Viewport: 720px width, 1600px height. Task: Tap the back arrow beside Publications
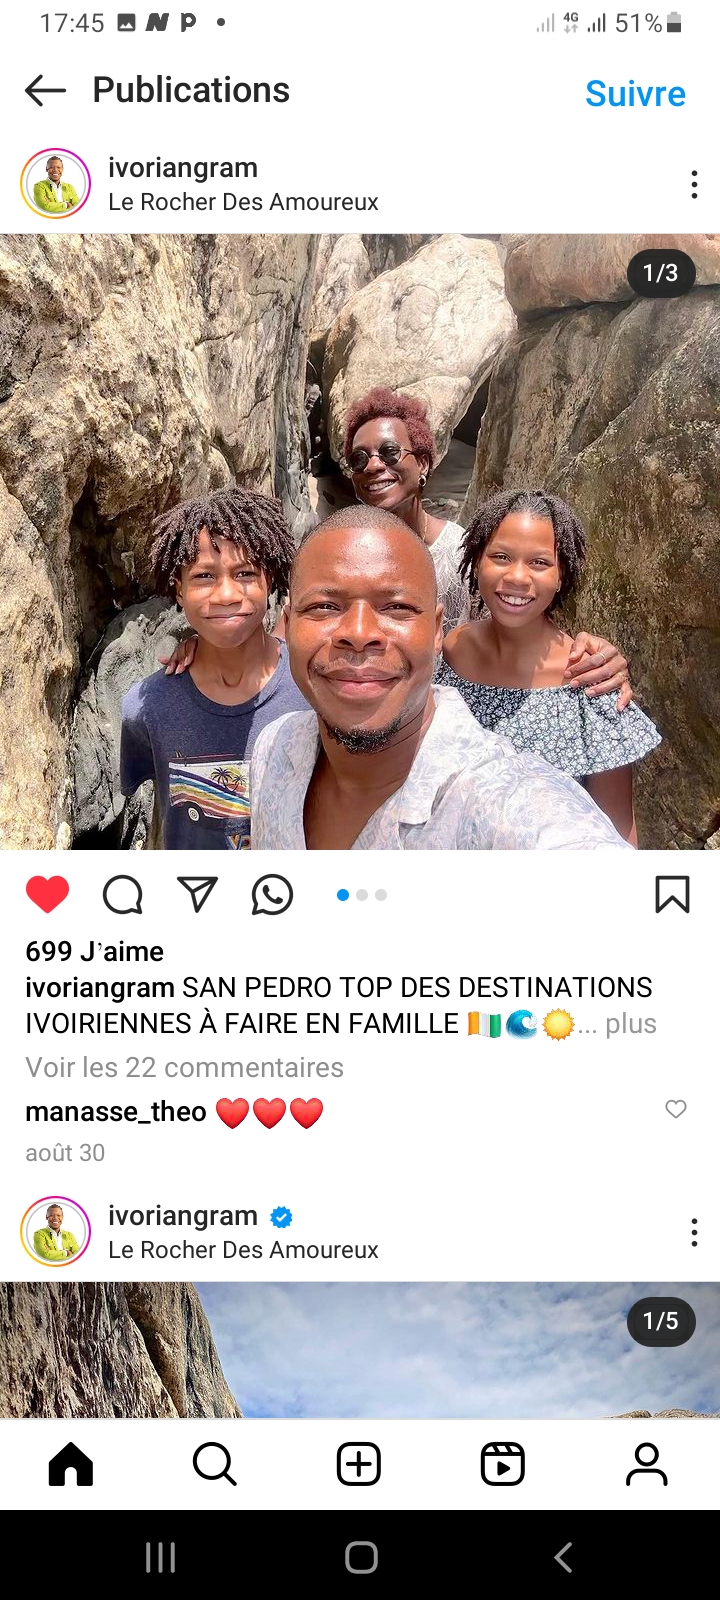(x=45, y=90)
